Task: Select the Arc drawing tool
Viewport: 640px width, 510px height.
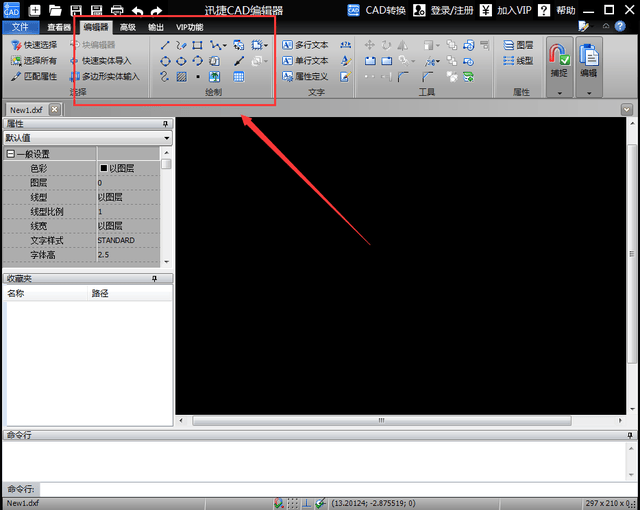Action: 198,61
